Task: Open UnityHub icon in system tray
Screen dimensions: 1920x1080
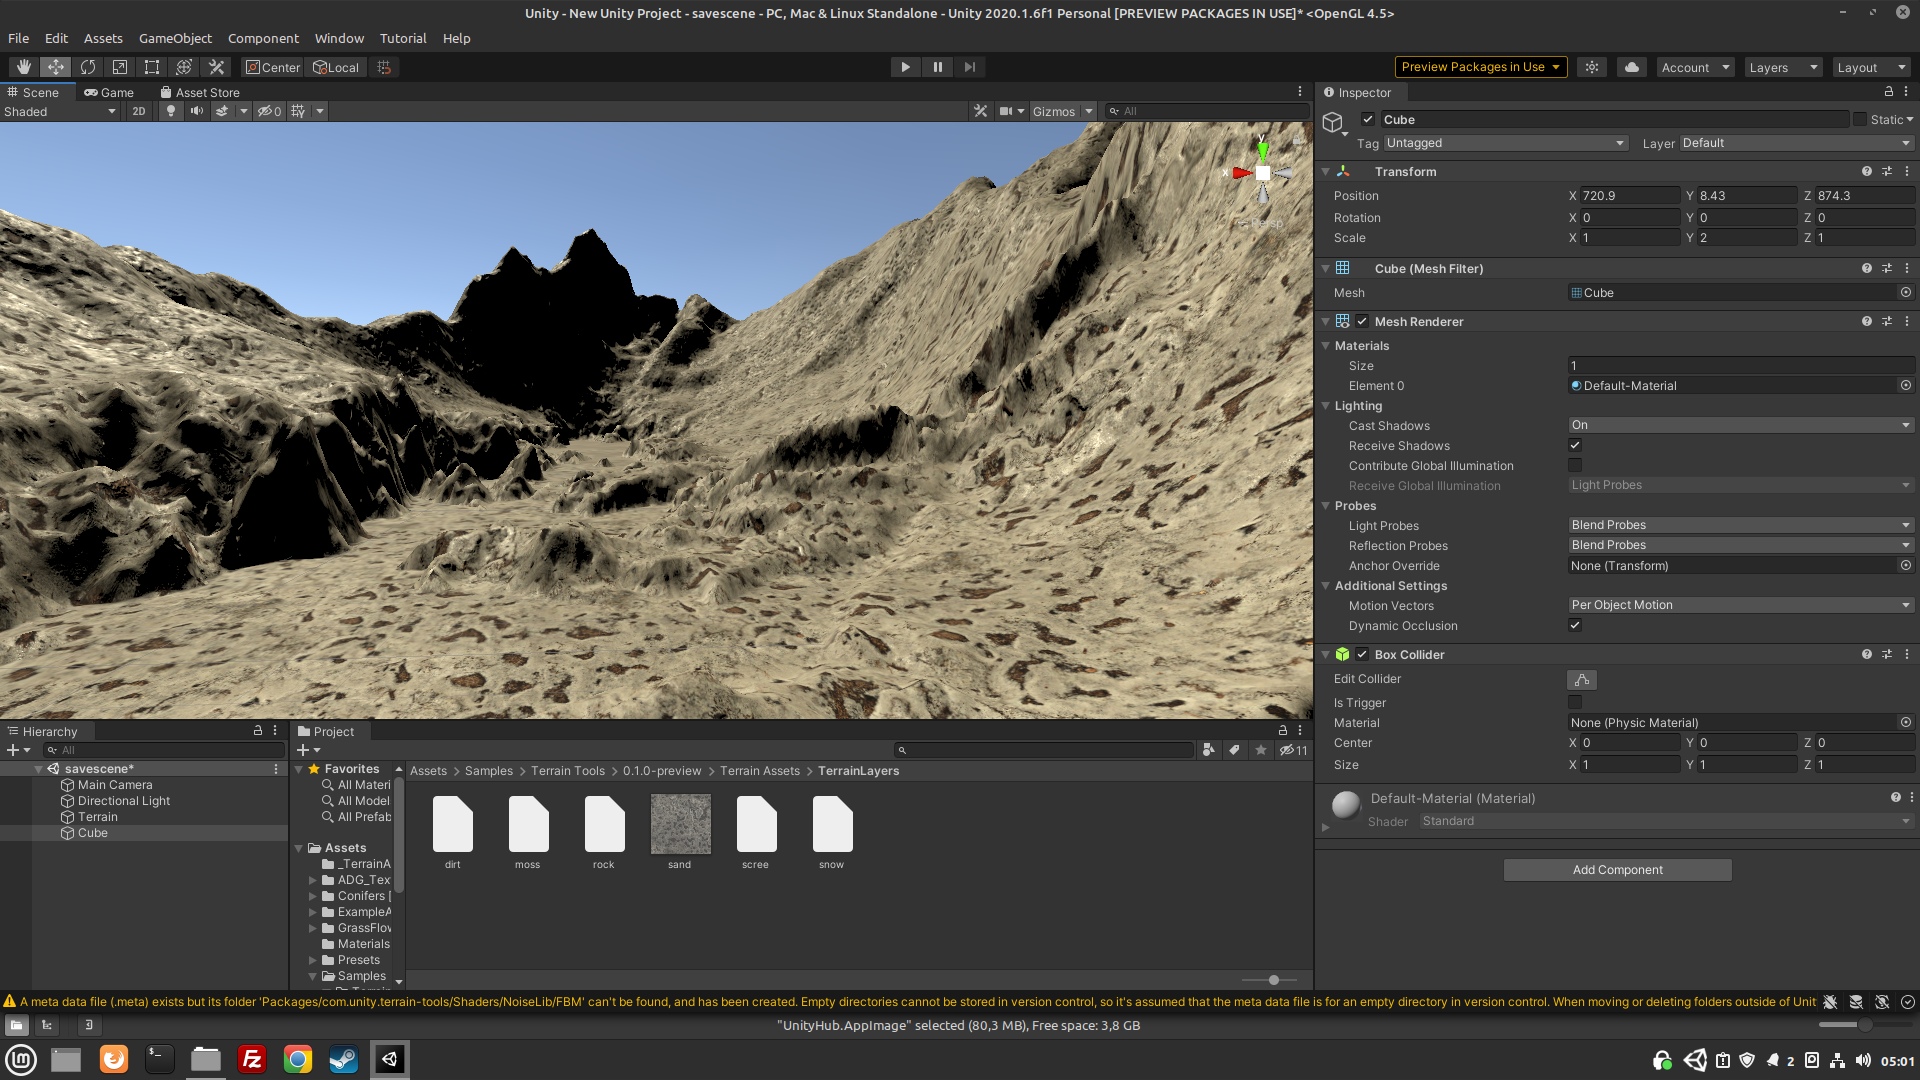Action: click(x=1695, y=1060)
